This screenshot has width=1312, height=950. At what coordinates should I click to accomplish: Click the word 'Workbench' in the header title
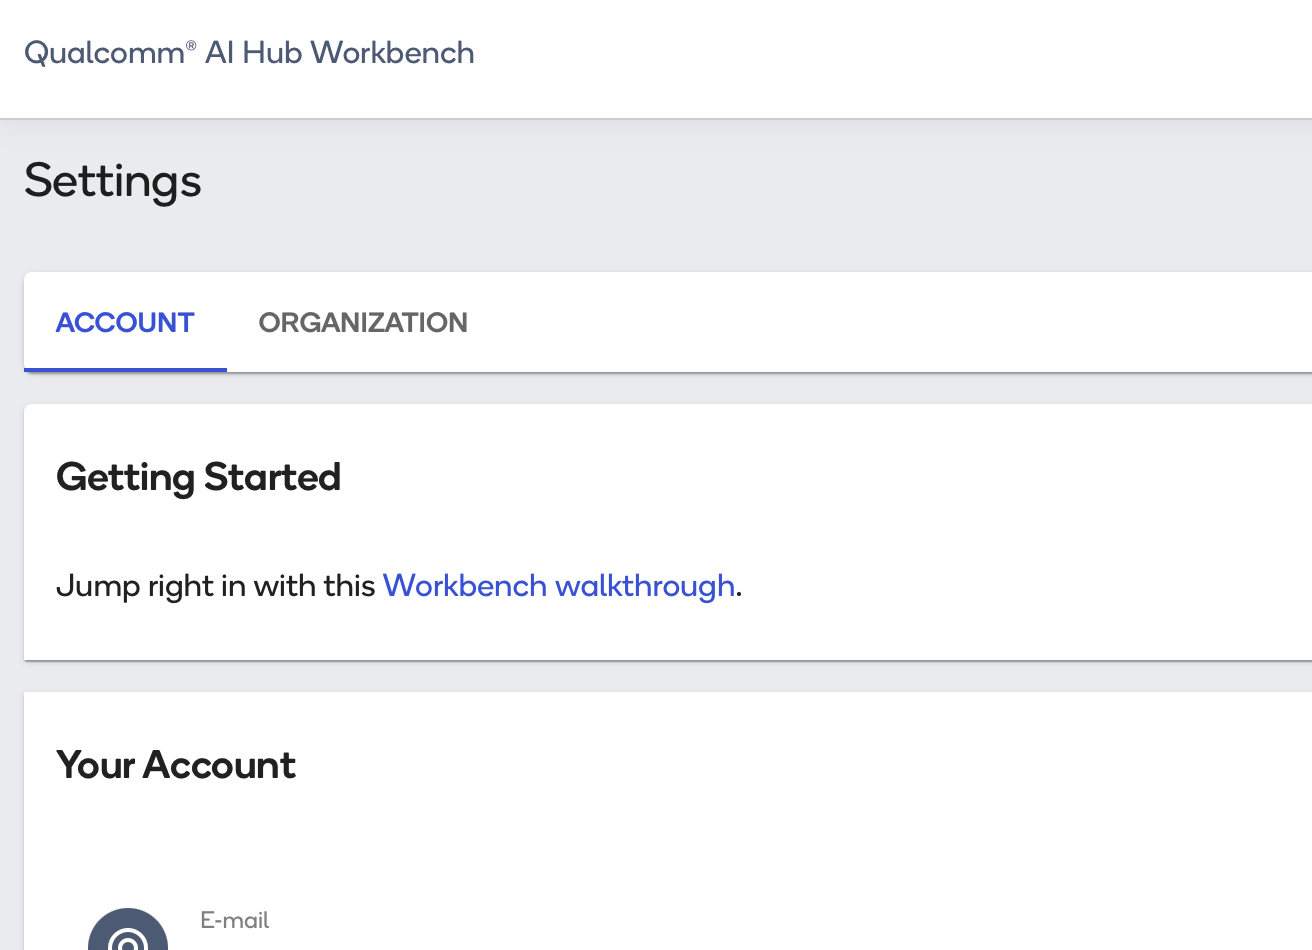(392, 53)
